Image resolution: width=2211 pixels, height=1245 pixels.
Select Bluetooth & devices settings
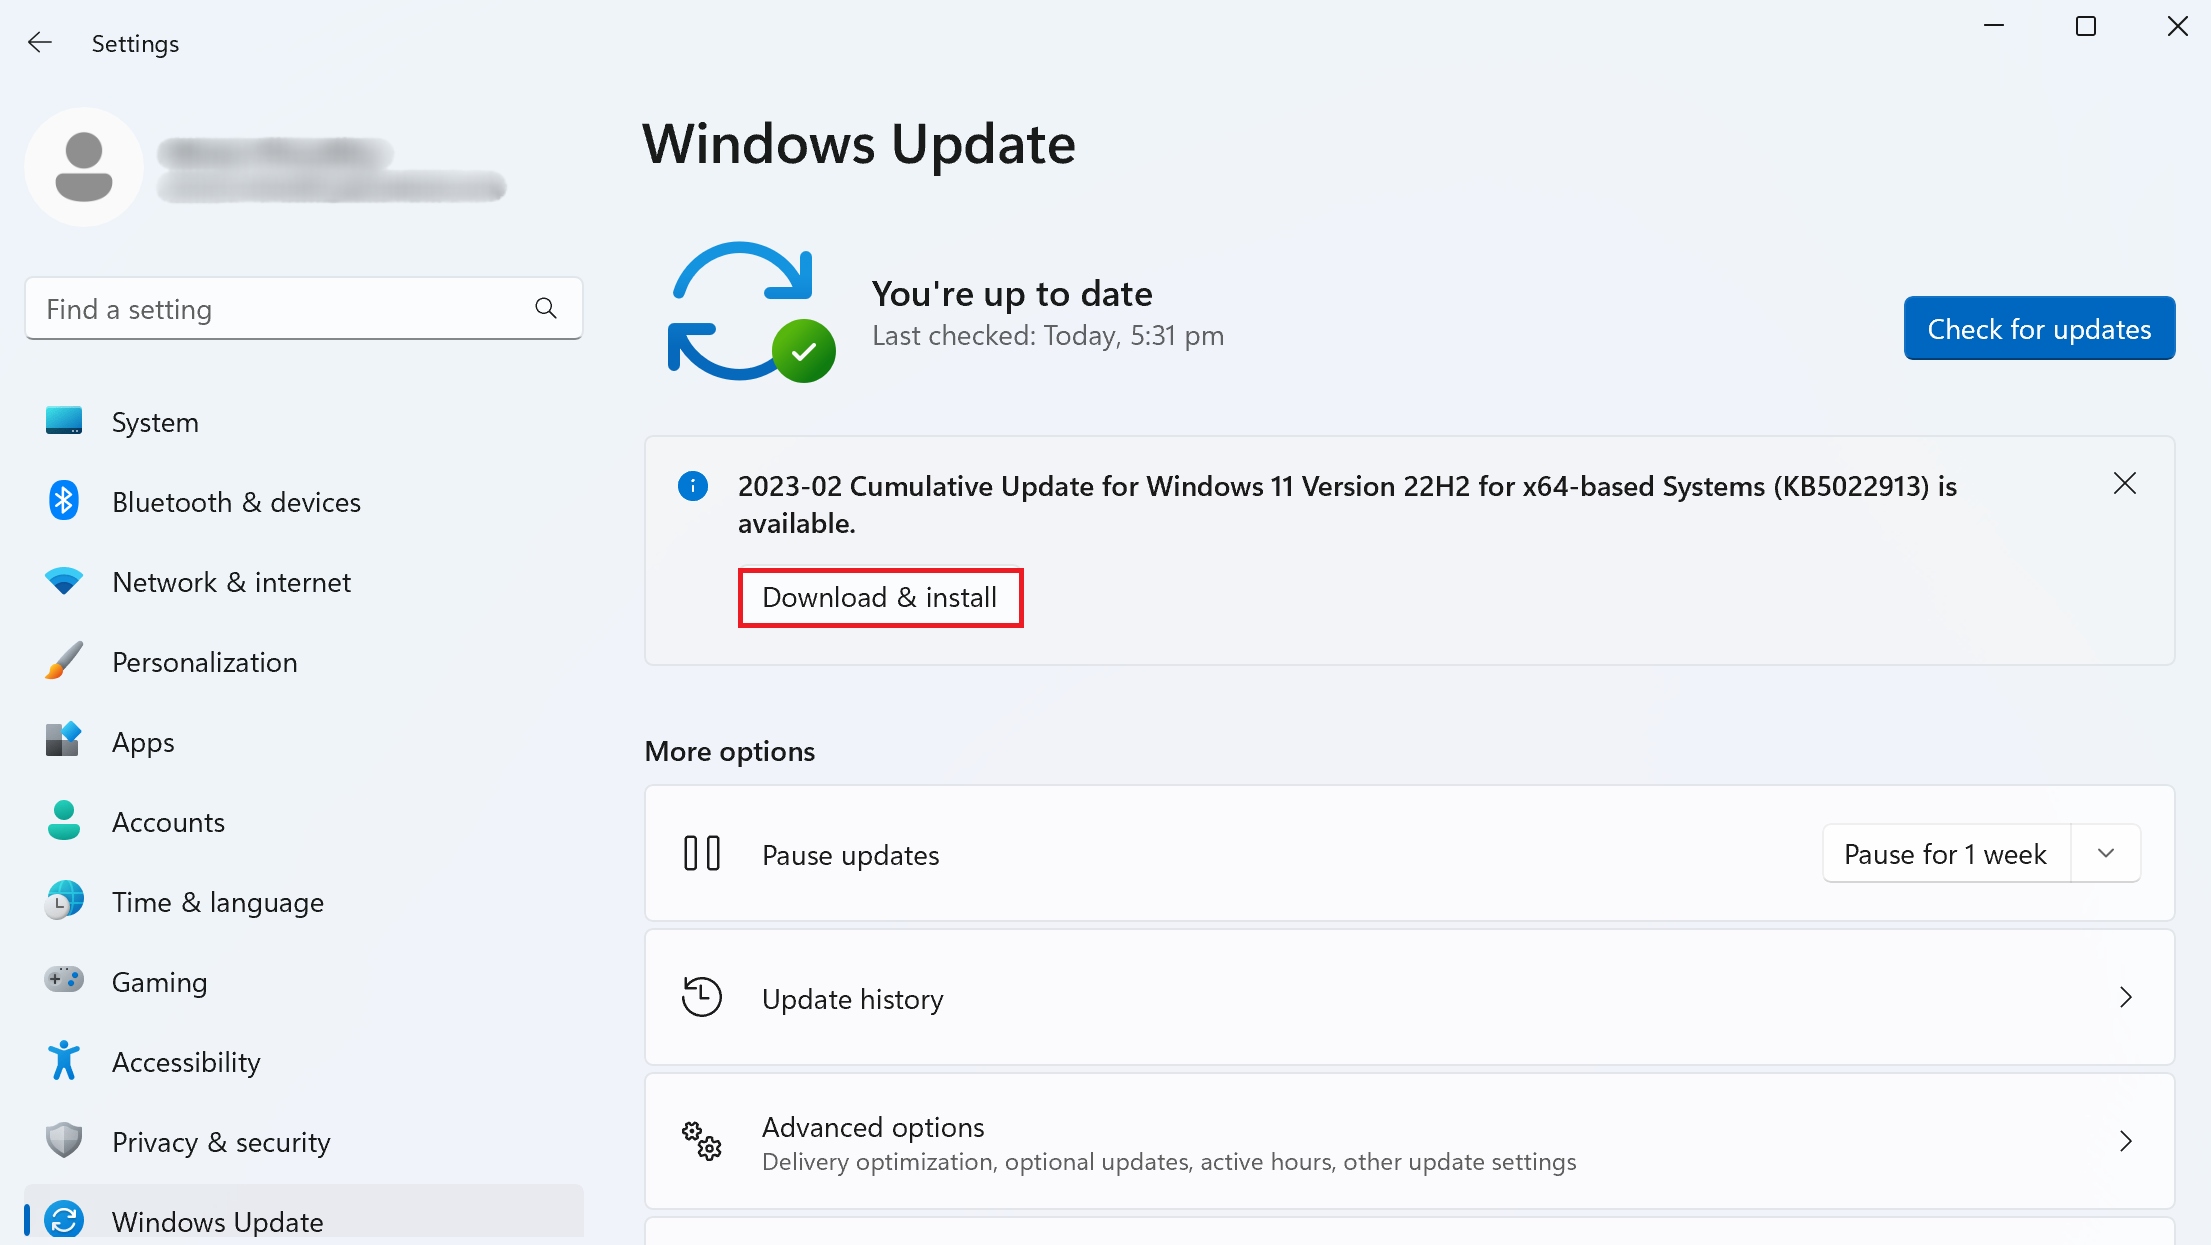coord(236,501)
